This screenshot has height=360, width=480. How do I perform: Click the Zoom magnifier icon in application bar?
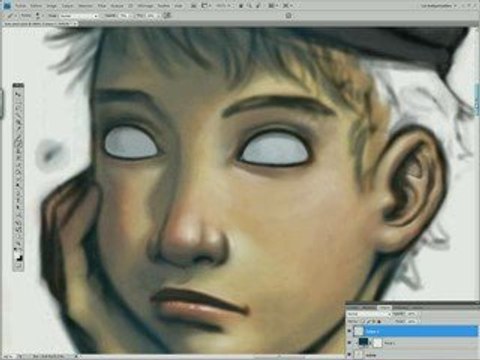pos(249,6)
